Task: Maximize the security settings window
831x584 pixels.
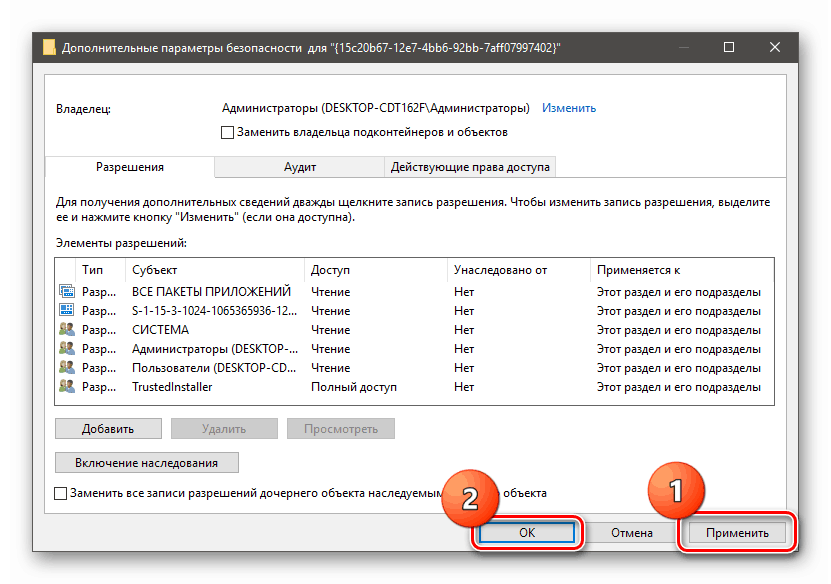Action: tap(729, 47)
